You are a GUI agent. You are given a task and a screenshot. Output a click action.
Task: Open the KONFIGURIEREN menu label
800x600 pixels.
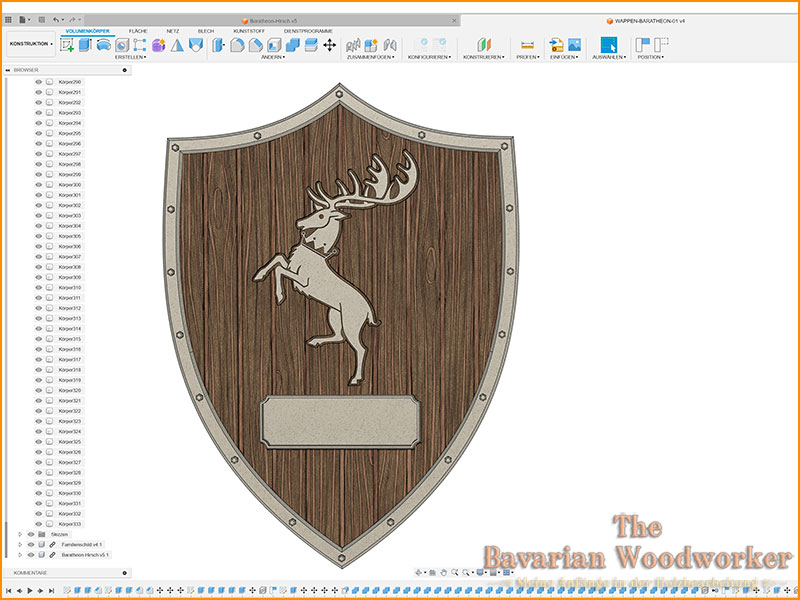pos(429,57)
